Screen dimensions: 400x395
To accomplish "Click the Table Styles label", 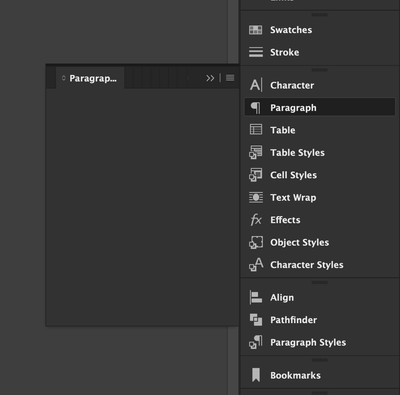I will (297, 153).
